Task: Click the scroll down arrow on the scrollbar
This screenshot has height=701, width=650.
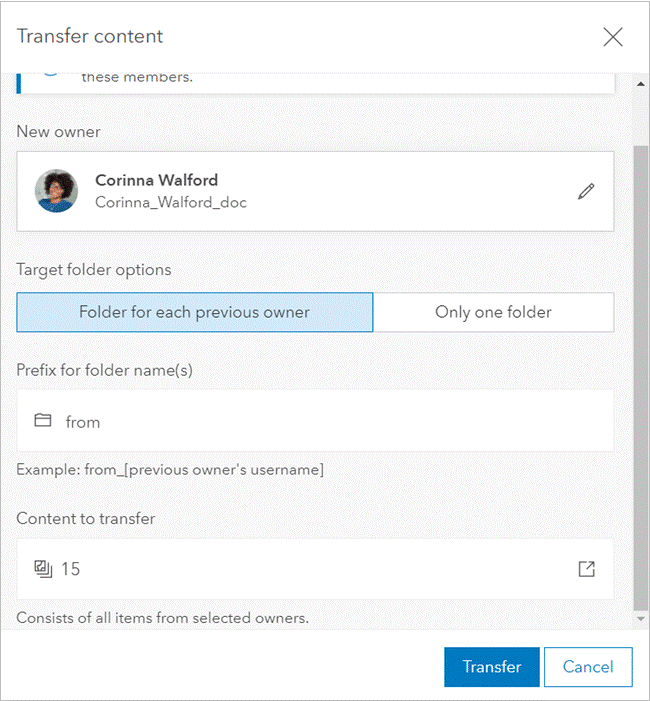Action: point(641,620)
